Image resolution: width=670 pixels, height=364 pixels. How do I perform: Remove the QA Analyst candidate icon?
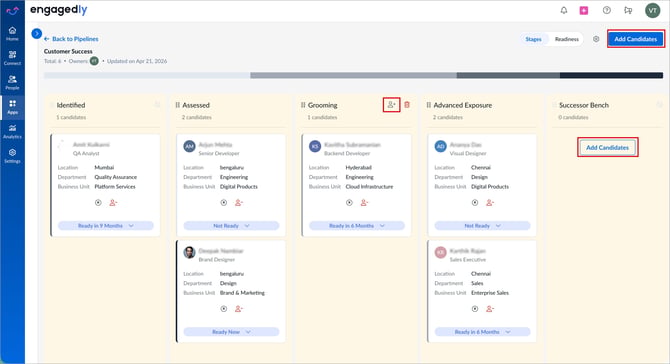(113, 203)
